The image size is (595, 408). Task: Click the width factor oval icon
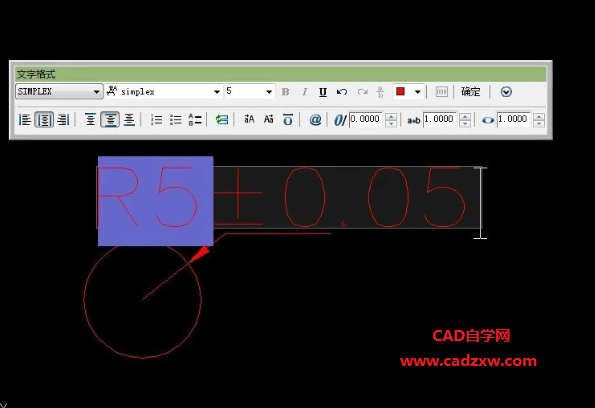click(x=488, y=121)
